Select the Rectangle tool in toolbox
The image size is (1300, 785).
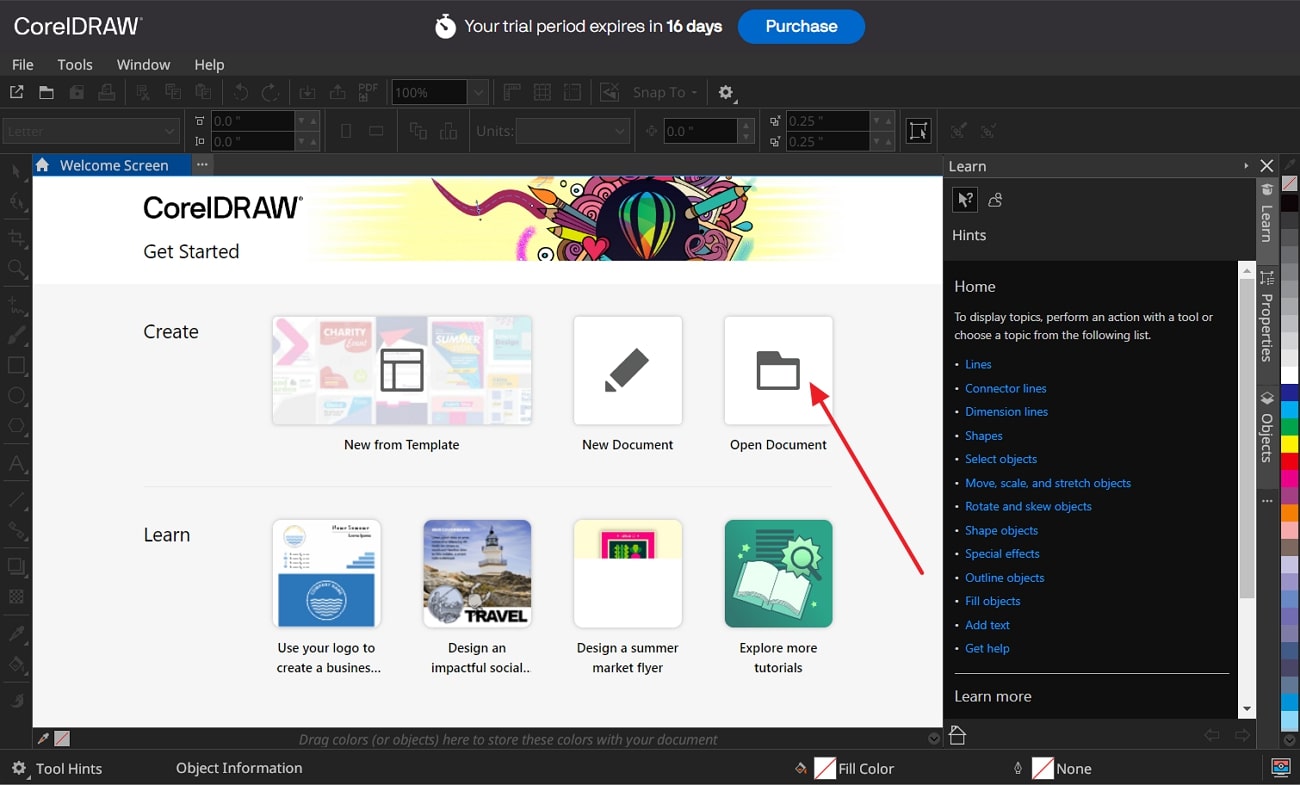pyautogui.click(x=16, y=366)
